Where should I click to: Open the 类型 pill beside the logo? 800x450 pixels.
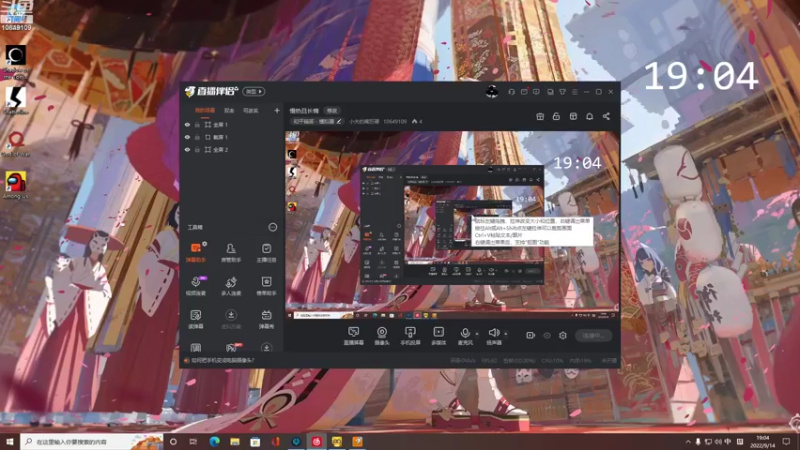pos(254,91)
